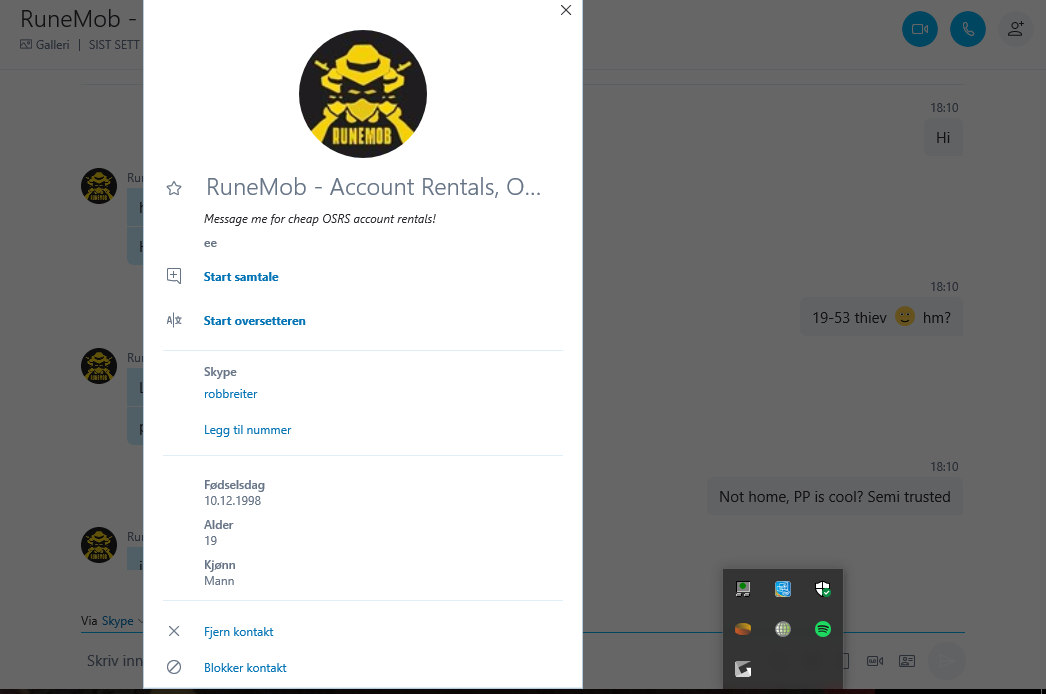Click the 'Hi' chat message bubble
The height and width of the screenshot is (694, 1046).
click(x=943, y=137)
